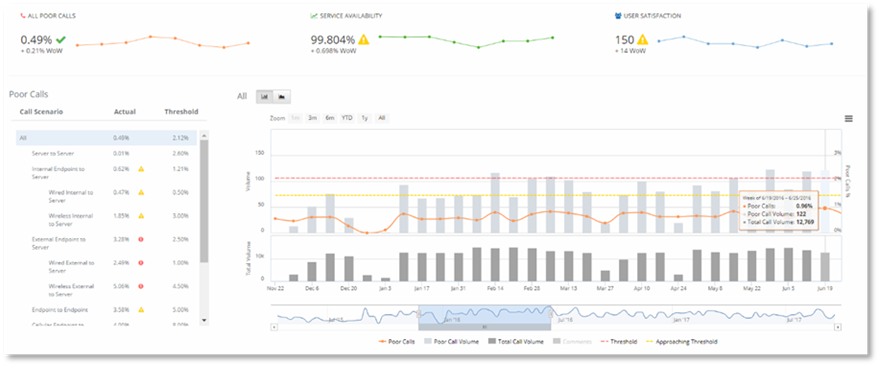Click the navigator right range handle

click(x=550, y=314)
